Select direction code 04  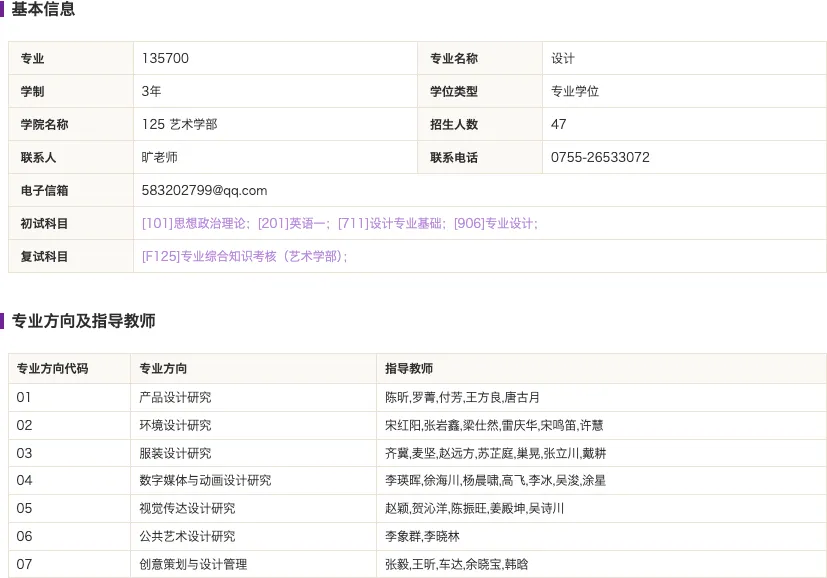coord(24,480)
